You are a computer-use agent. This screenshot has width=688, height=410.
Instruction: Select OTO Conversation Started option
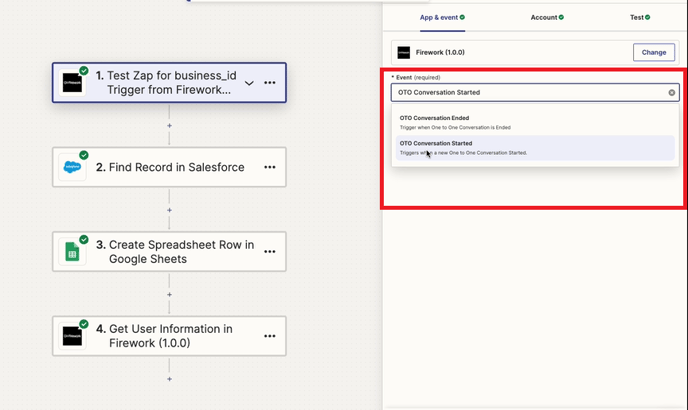535,148
